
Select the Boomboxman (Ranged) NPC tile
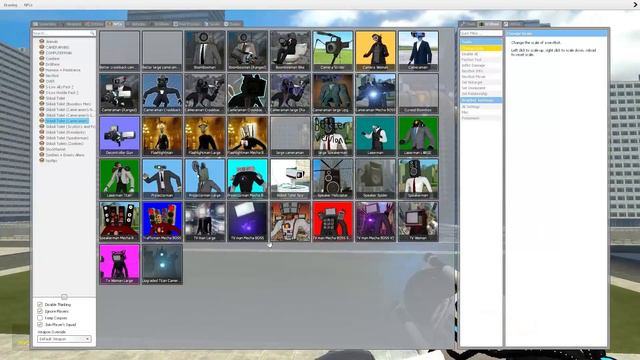pyautogui.click(x=247, y=51)
